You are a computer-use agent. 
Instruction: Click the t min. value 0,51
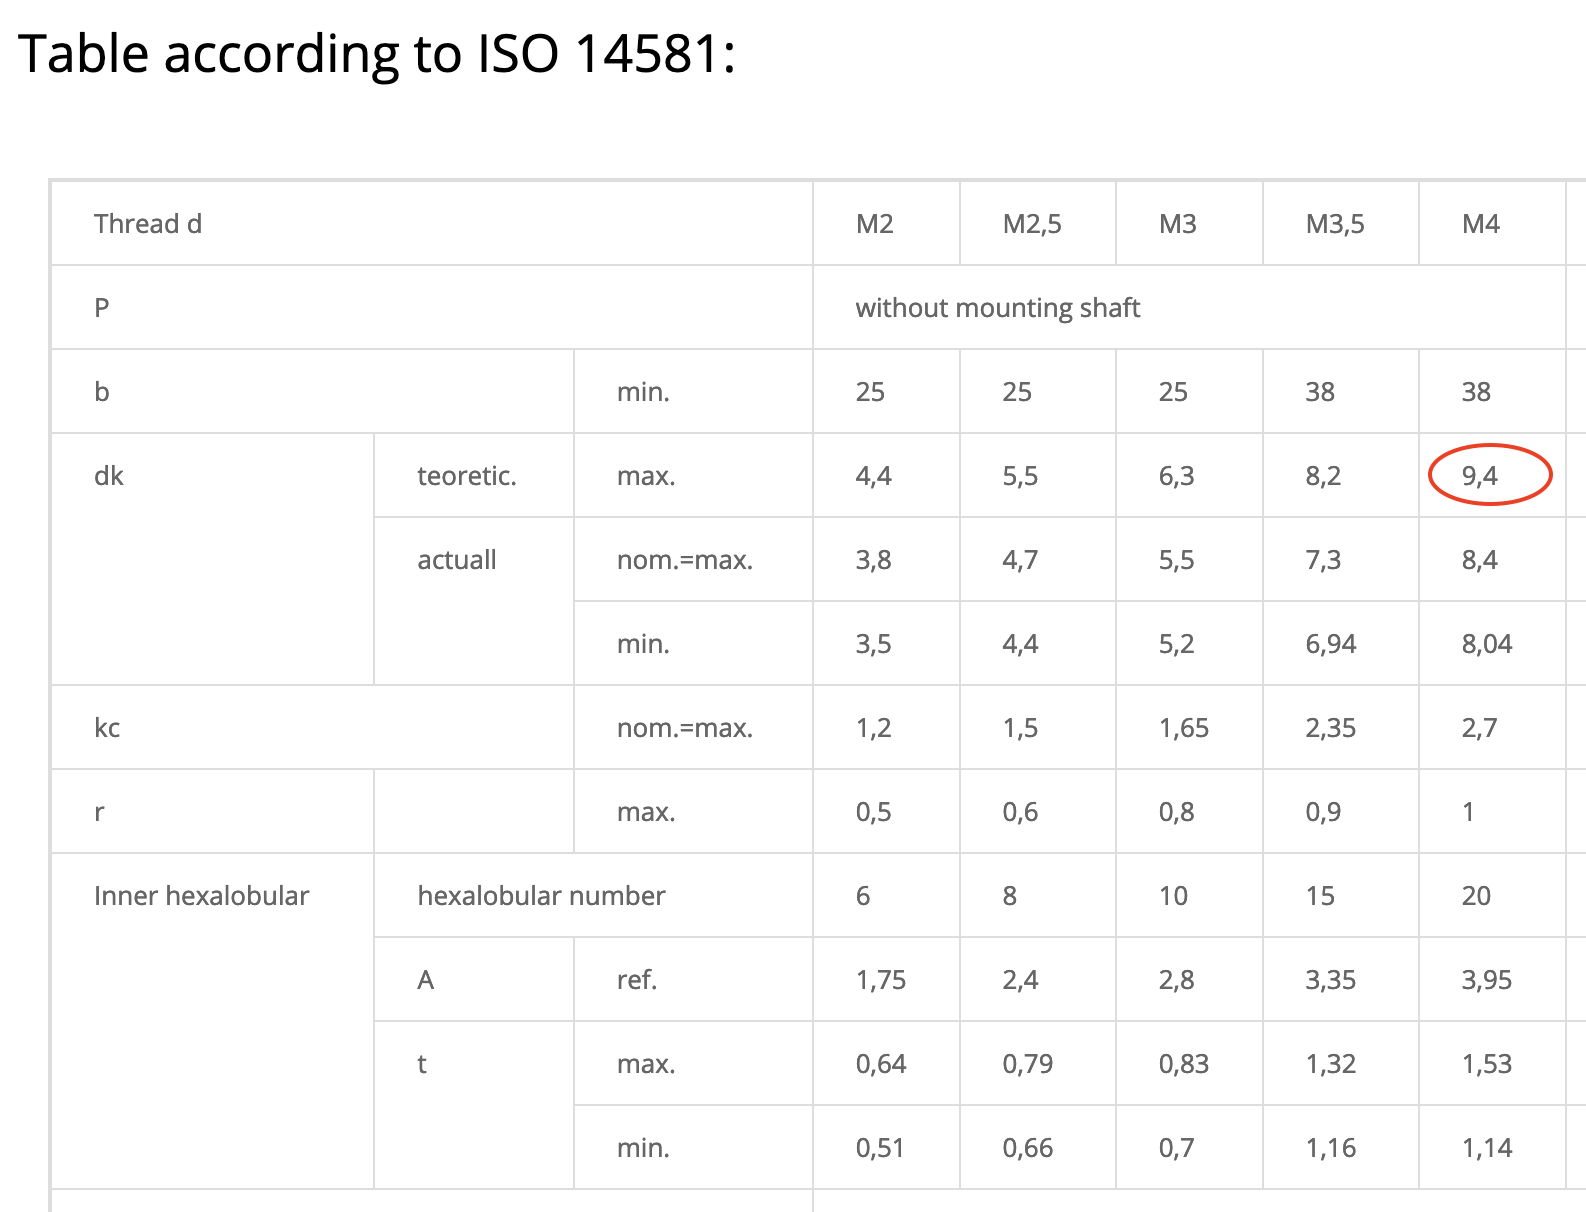(x=880, y=1148)
